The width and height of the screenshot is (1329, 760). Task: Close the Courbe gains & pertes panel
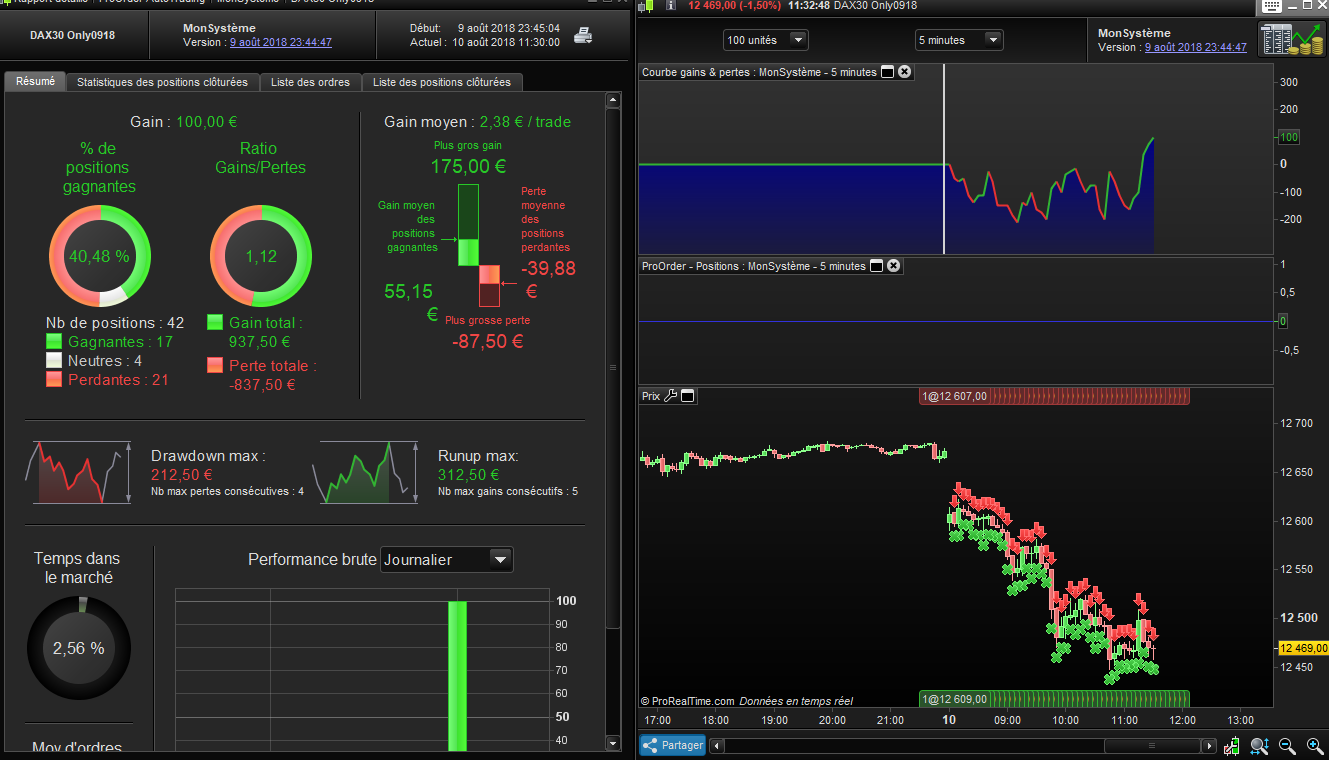tap(905, 72)
